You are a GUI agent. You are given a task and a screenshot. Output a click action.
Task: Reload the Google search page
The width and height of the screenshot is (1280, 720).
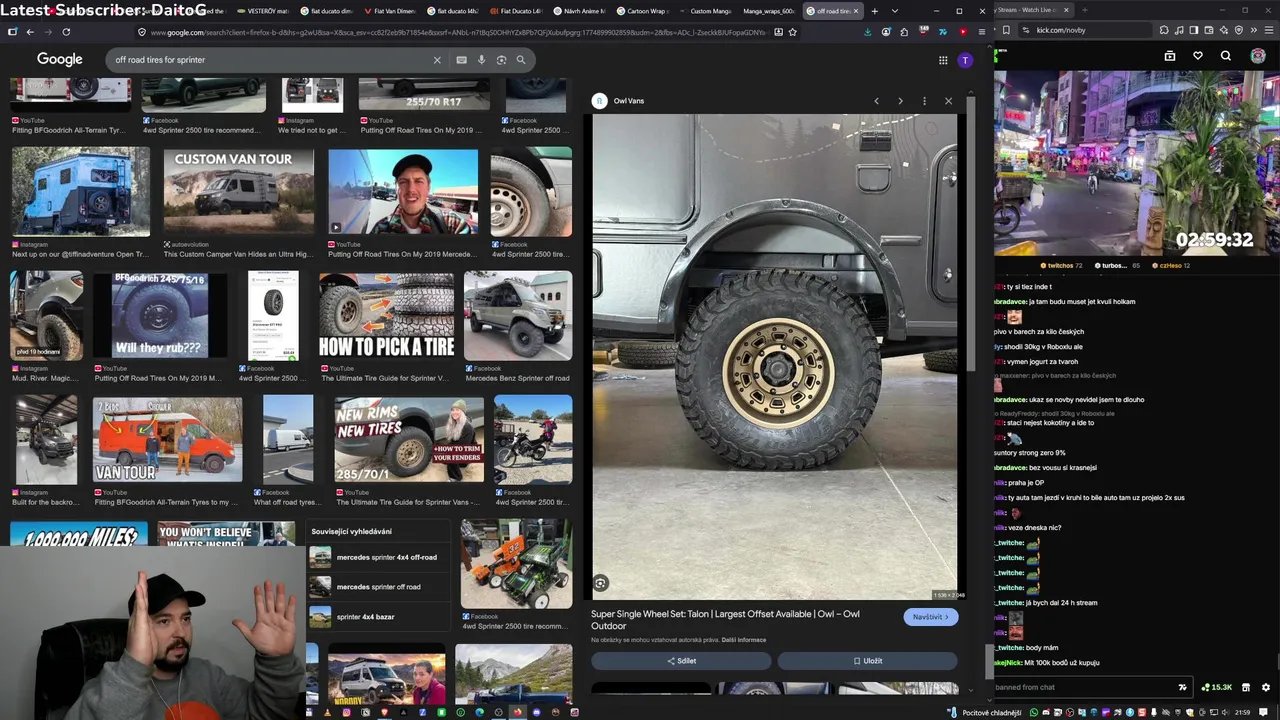pyautogui.click(x=66, y=32)
